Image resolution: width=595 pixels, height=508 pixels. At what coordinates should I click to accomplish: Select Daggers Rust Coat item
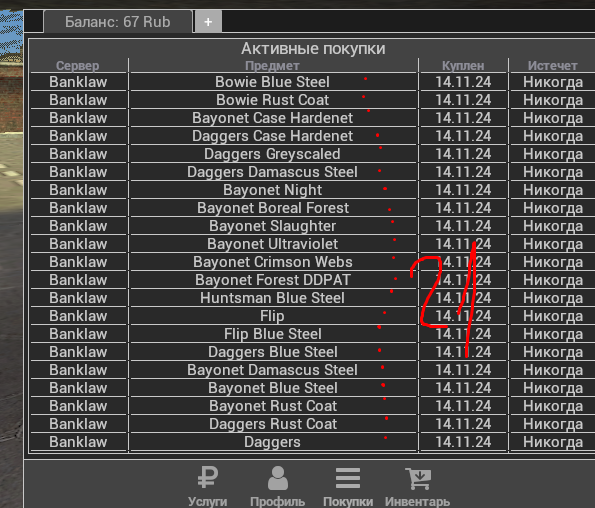click(272, 424)
